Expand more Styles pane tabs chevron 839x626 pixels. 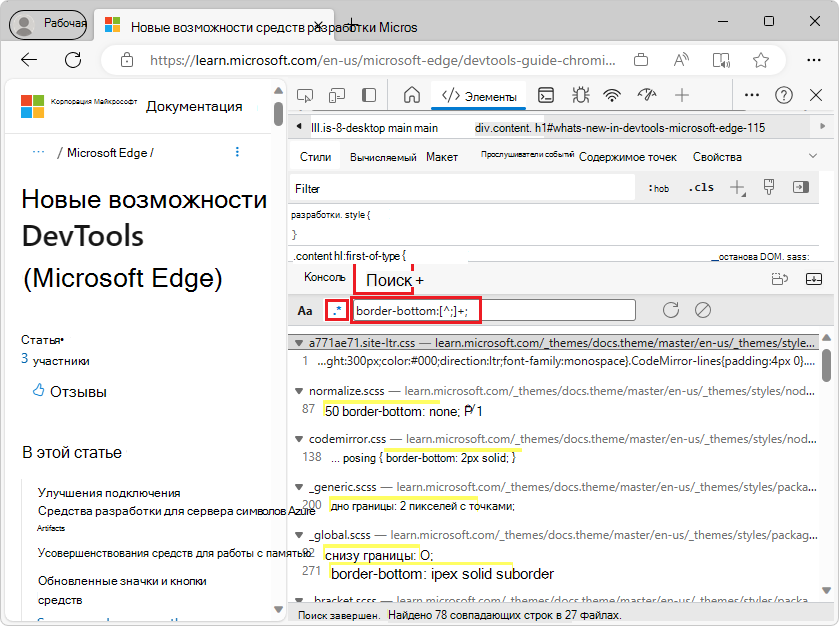(x=813, y=156)
